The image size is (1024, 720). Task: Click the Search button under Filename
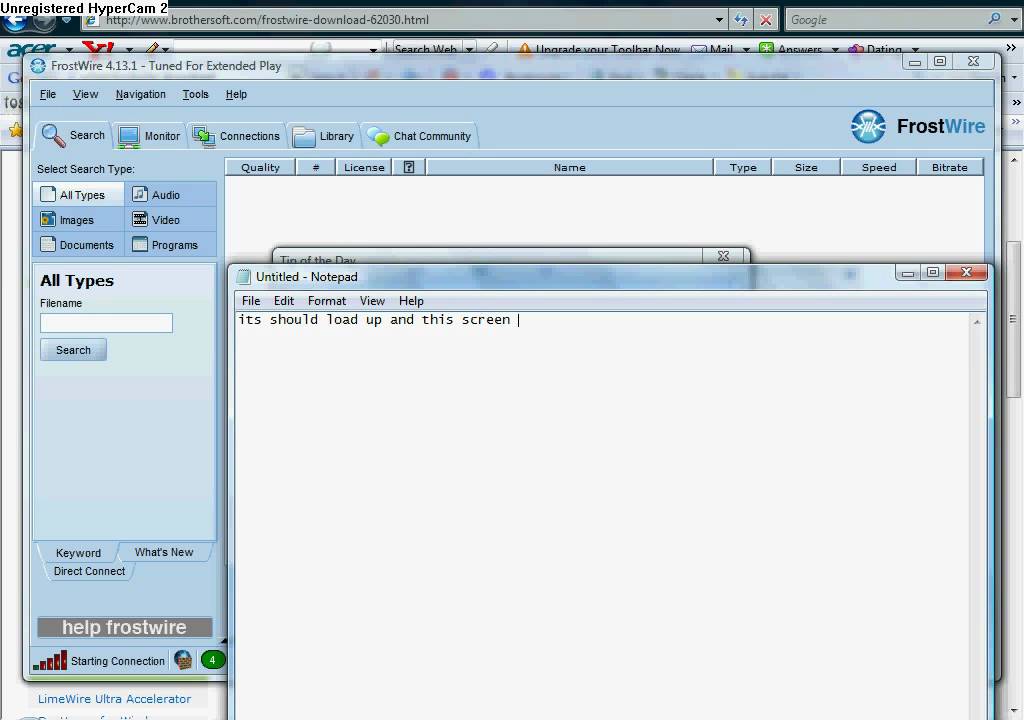click(x=73, y=350)
